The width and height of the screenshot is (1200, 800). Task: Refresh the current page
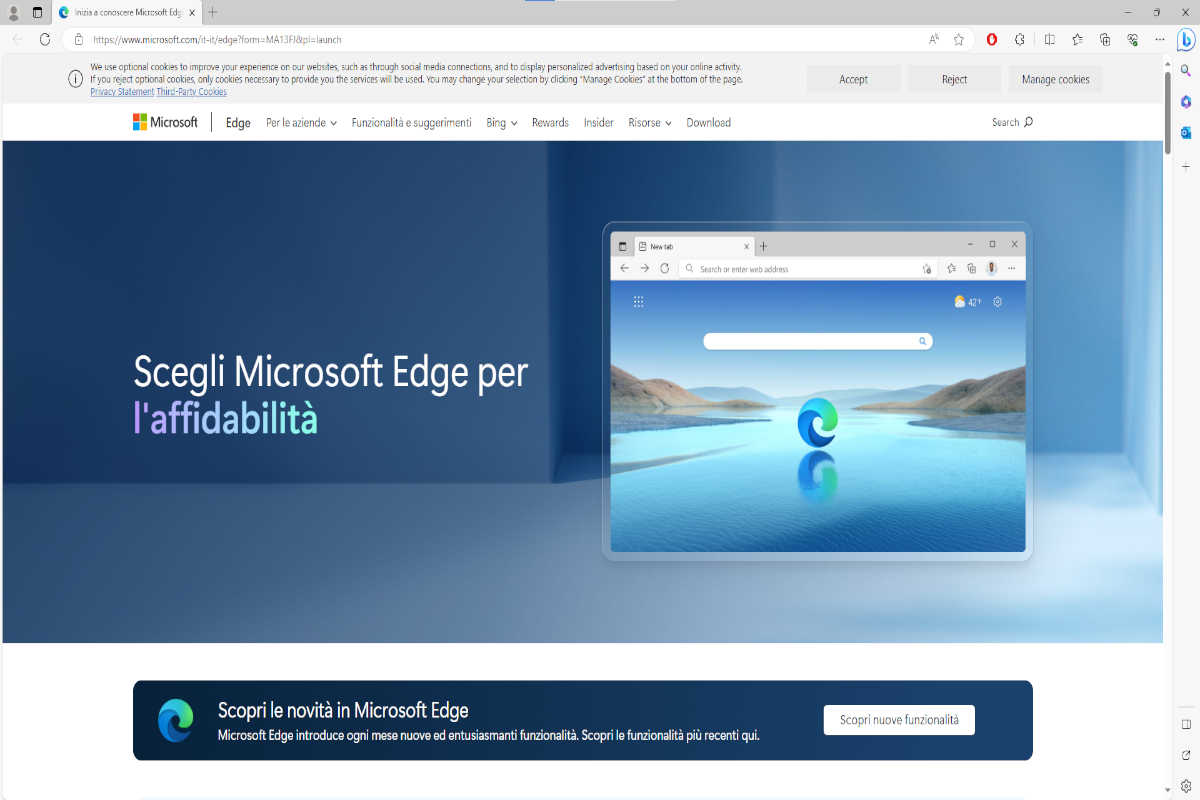point(45,39)
